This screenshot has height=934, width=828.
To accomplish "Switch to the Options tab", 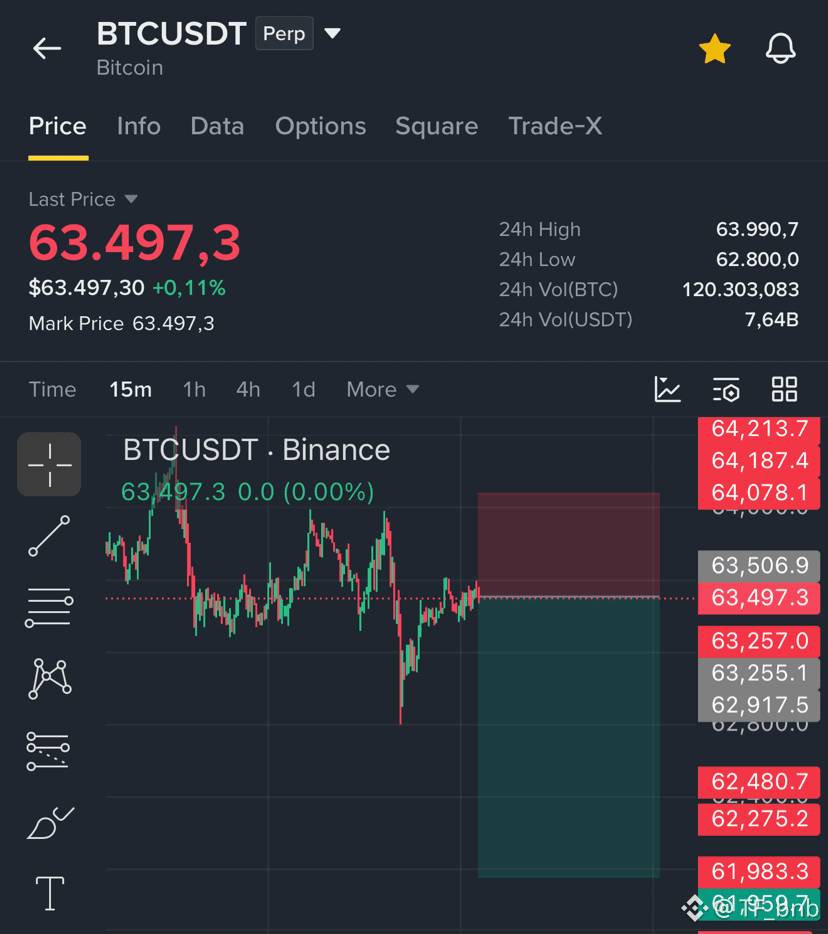I will click(320, 126).
